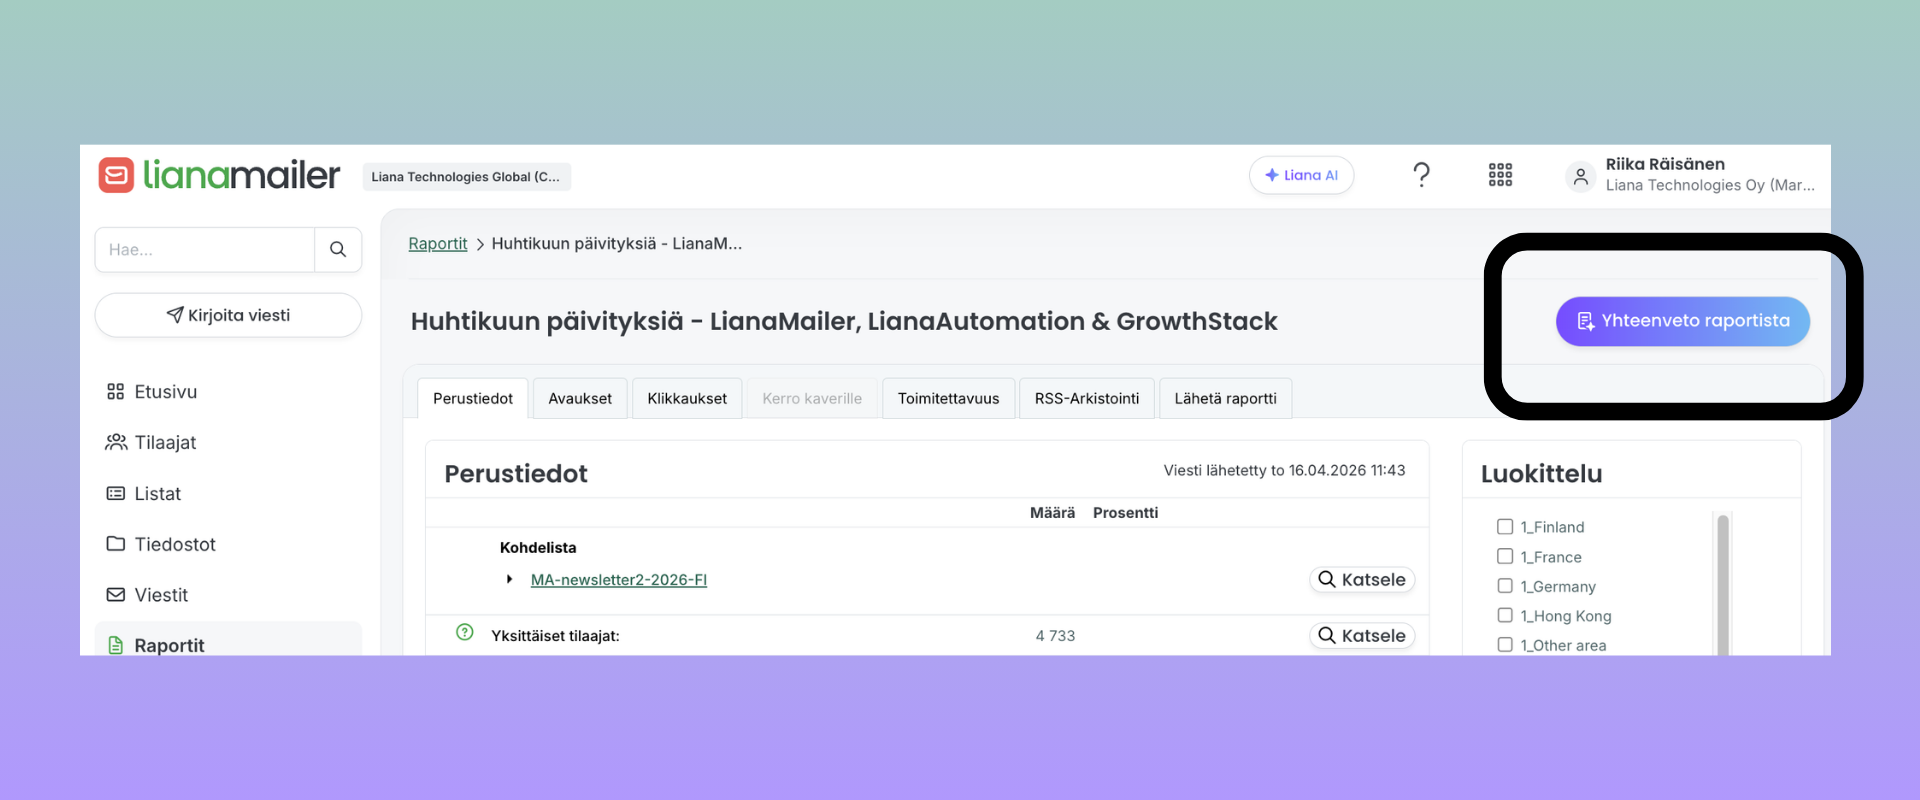
Task: Switch to the Perustiedot tab
Action: tap(473, 398)
